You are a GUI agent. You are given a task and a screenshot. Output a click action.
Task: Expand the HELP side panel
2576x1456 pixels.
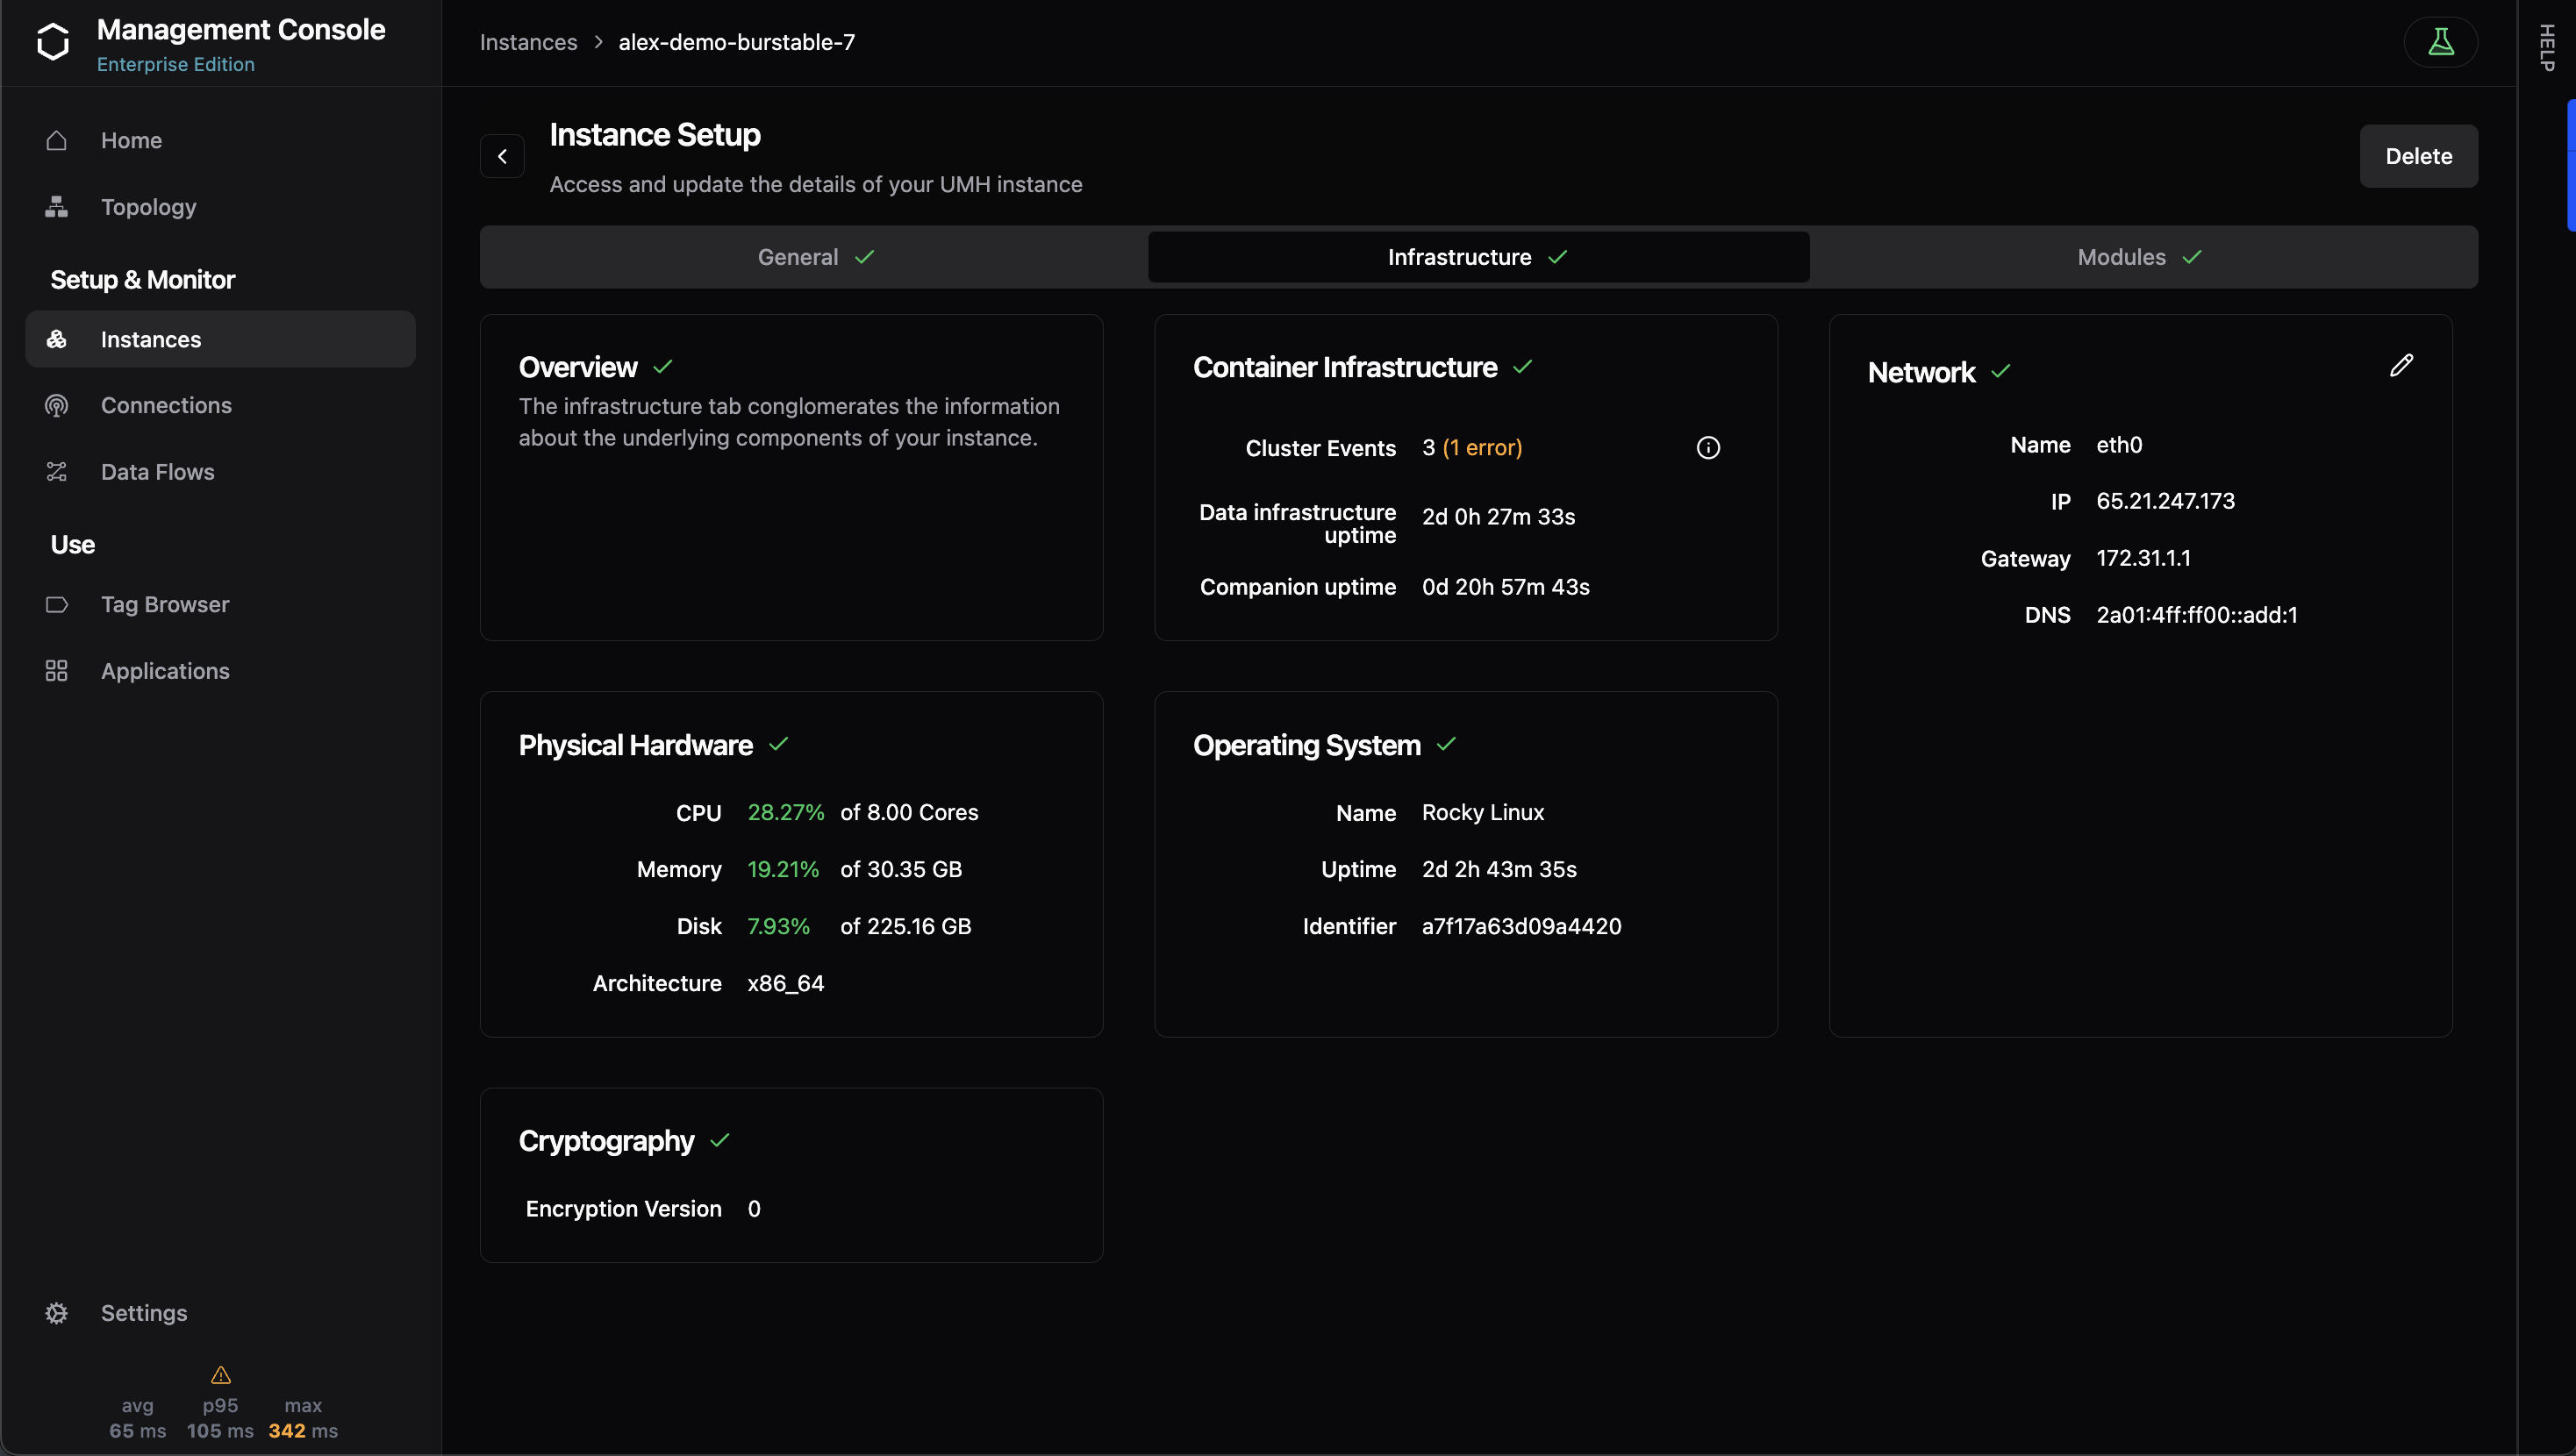2546,48
